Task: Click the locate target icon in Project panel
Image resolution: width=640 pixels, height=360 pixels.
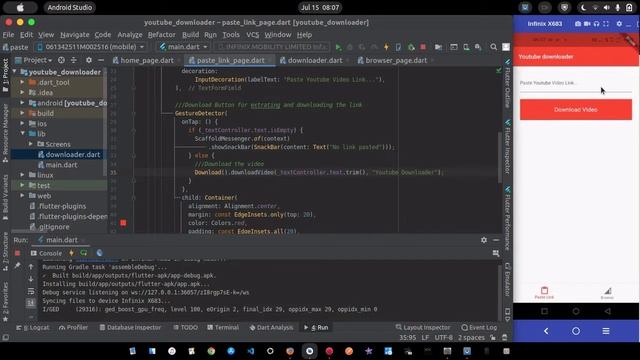Action: [61, 60]
